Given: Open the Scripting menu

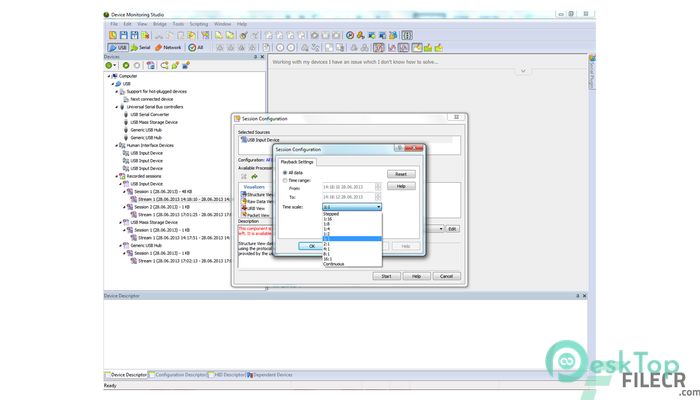Looking at the screenshot, I should pos(199,24).
